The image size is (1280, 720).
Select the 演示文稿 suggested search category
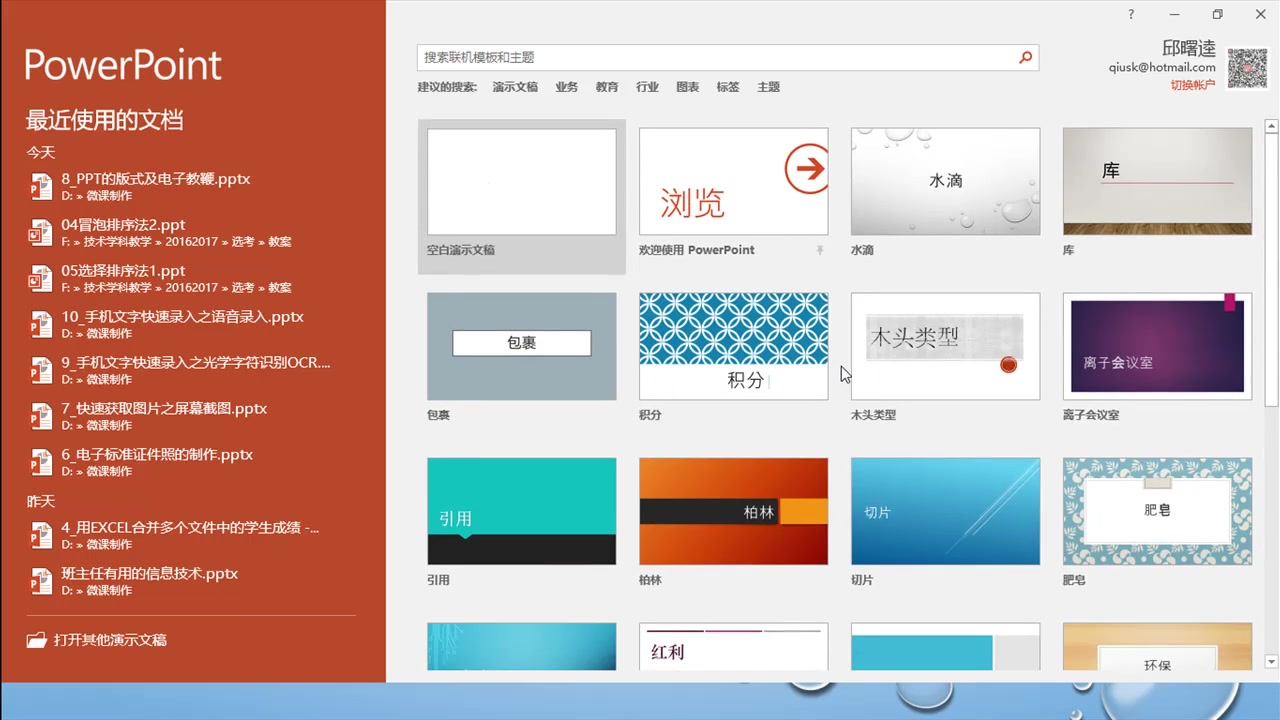514,87
